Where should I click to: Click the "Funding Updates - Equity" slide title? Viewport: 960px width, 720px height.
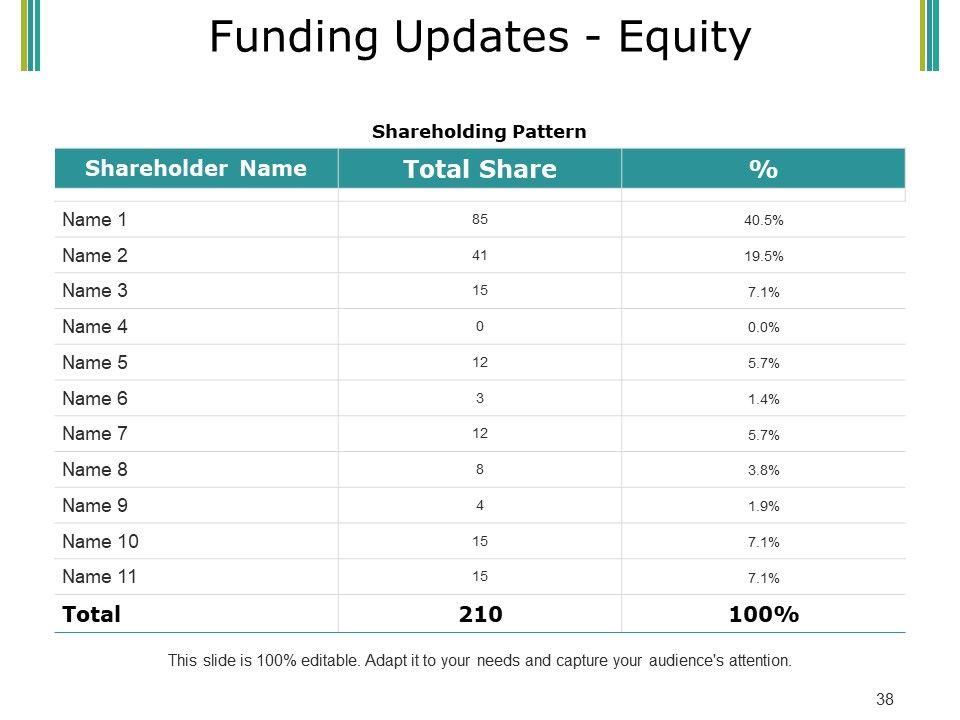480,38
